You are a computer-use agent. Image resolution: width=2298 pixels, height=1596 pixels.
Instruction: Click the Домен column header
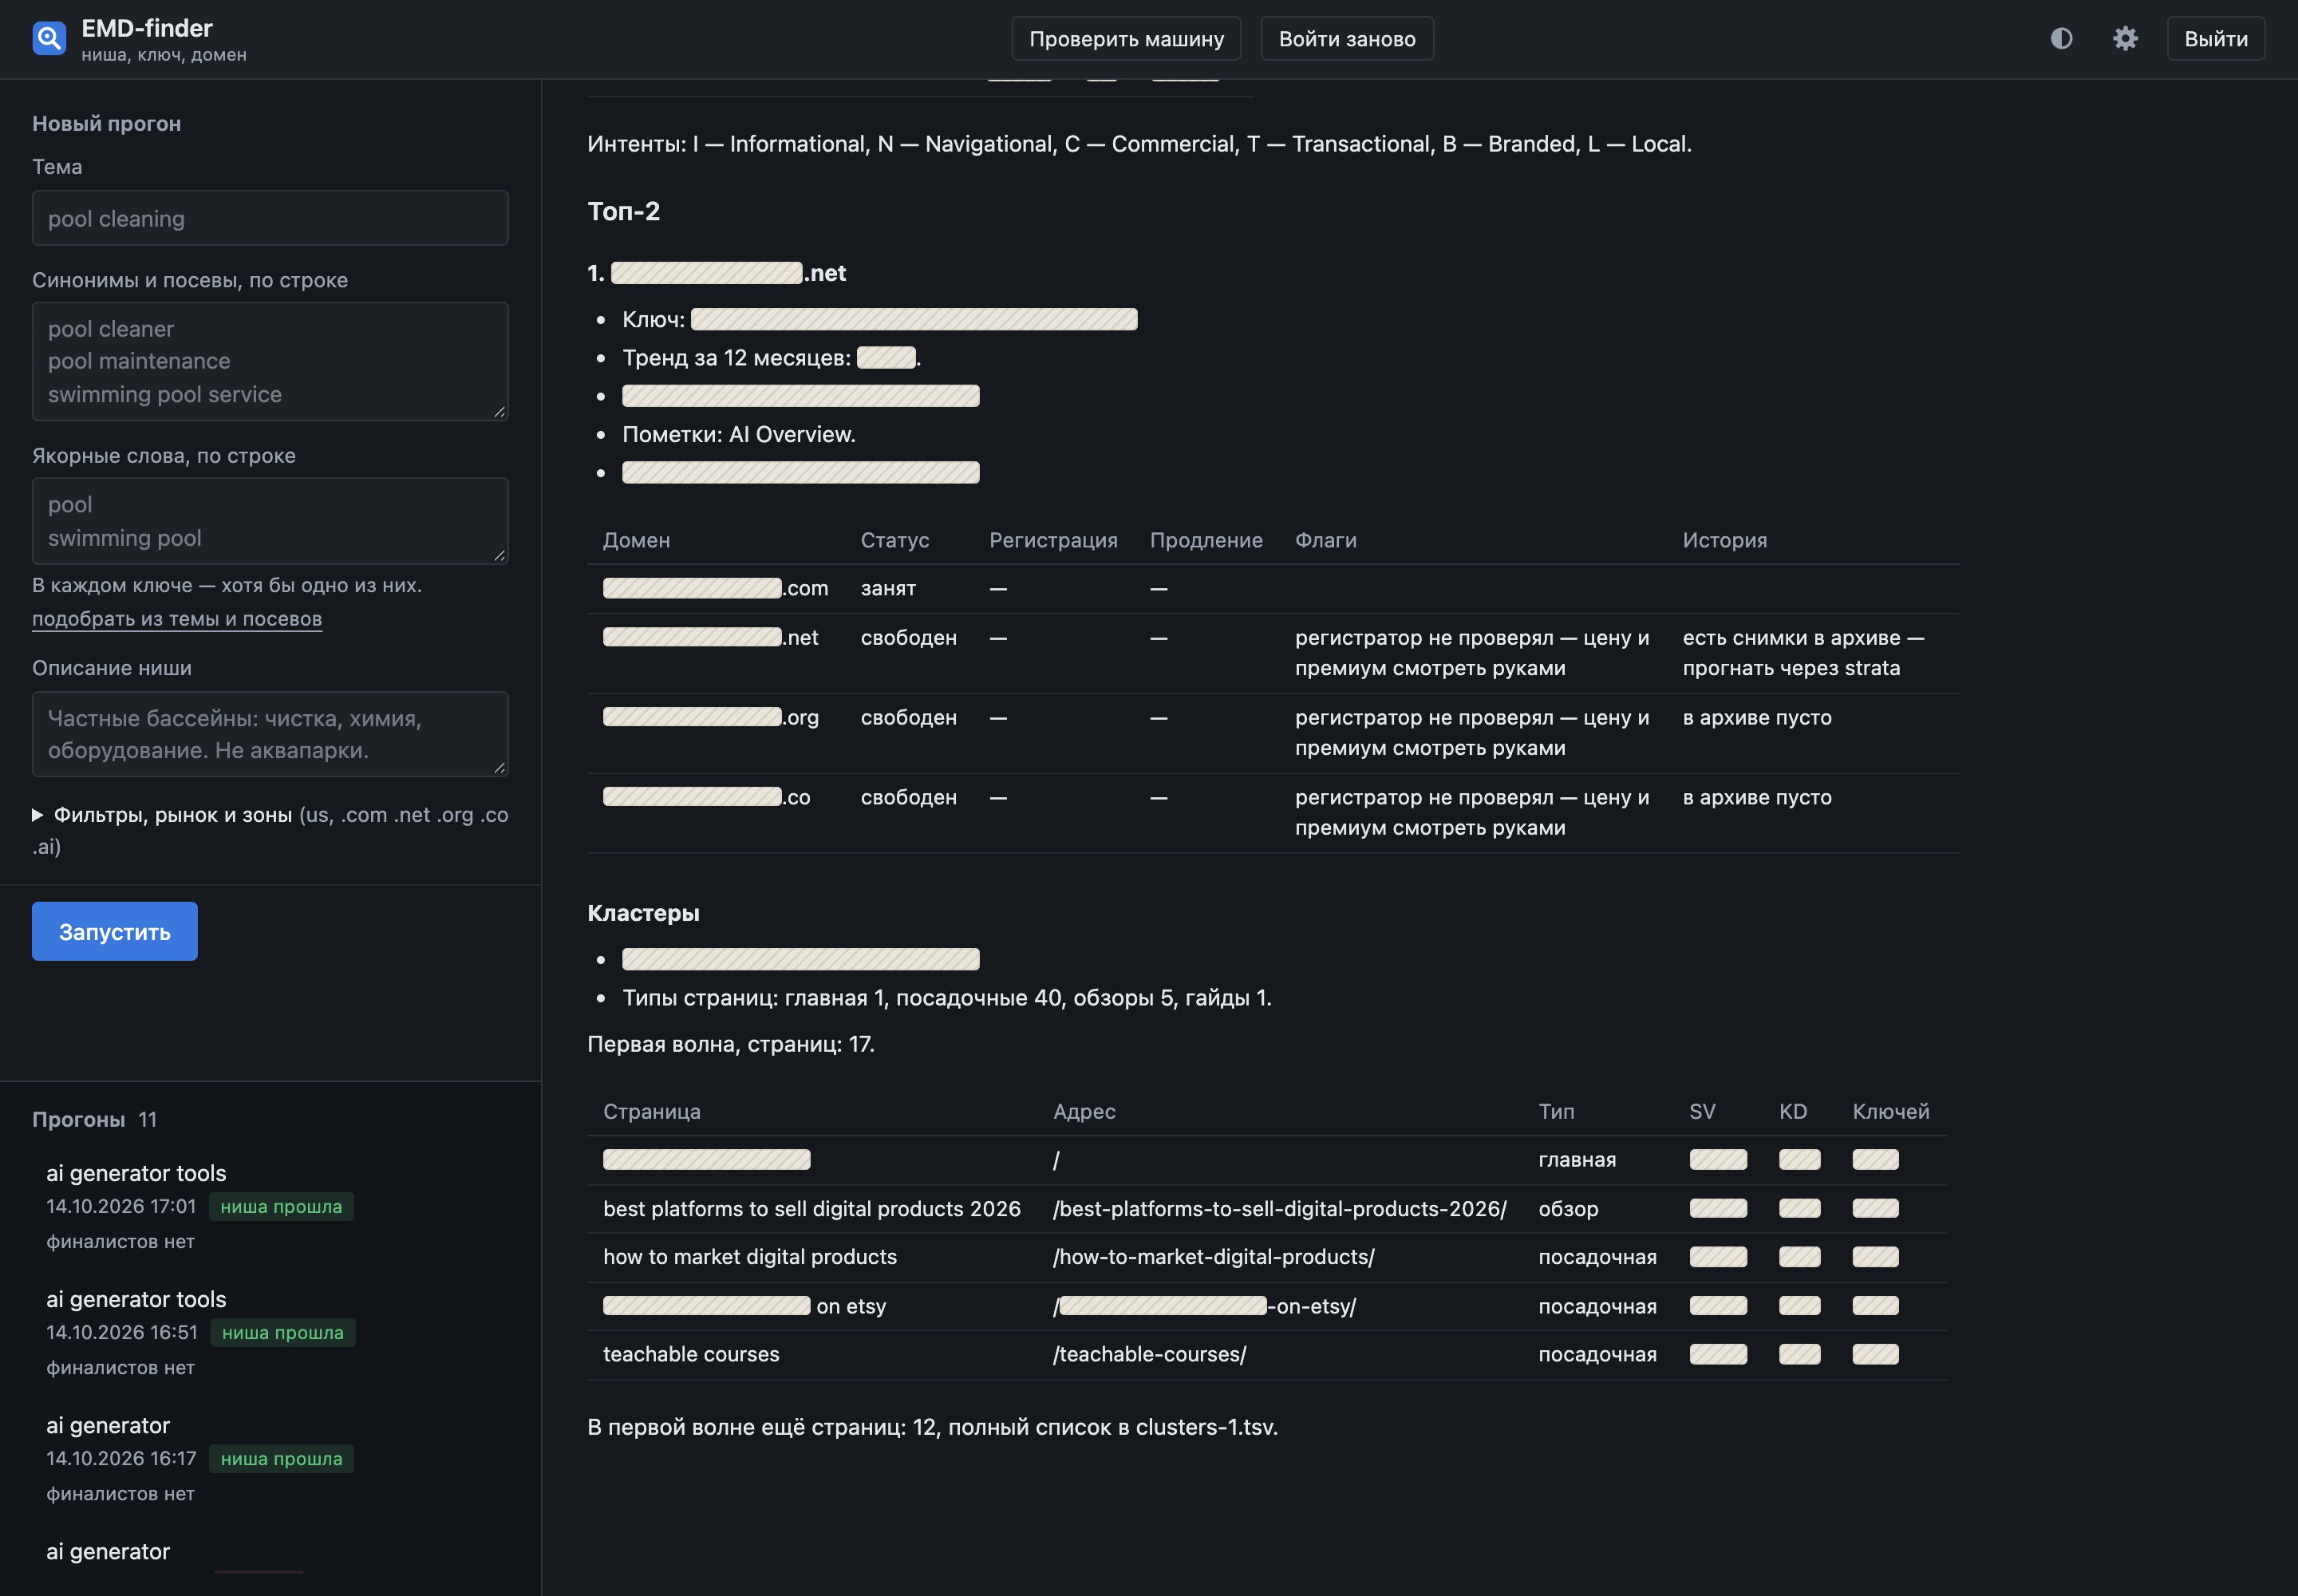[636, 540]
